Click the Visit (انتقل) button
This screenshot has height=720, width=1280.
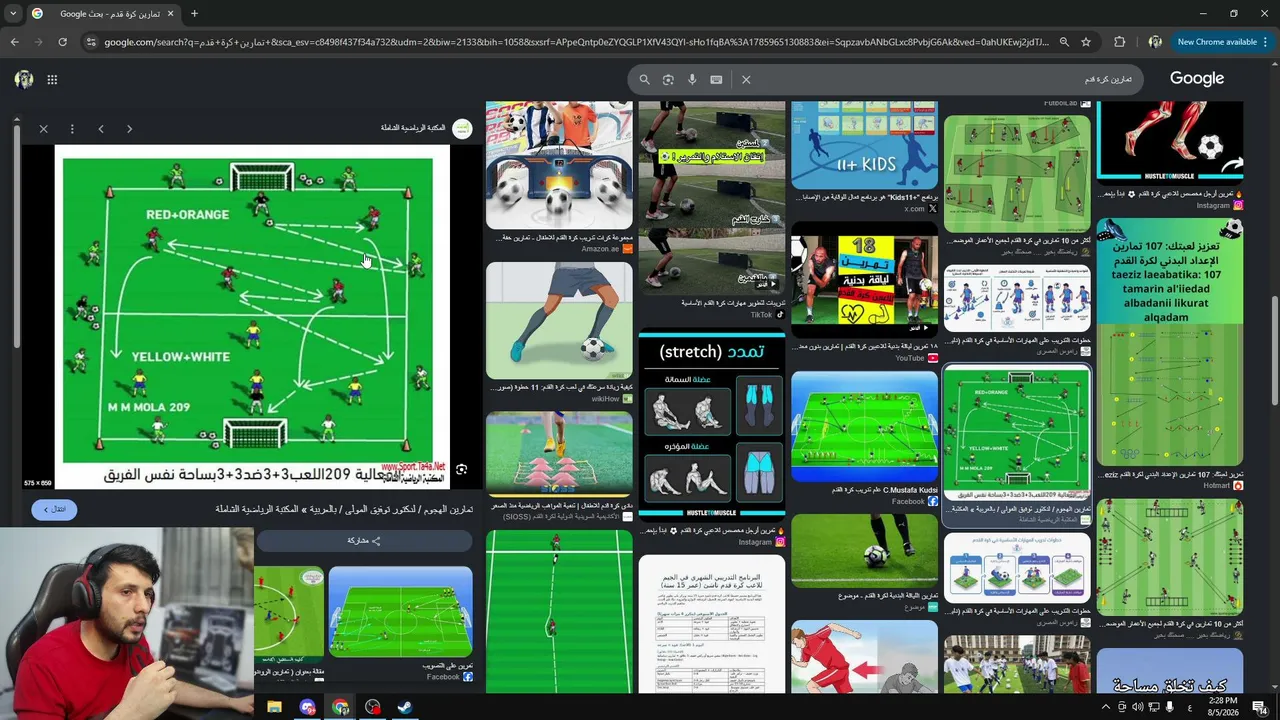pyautogui.click(x=54, y=510)
